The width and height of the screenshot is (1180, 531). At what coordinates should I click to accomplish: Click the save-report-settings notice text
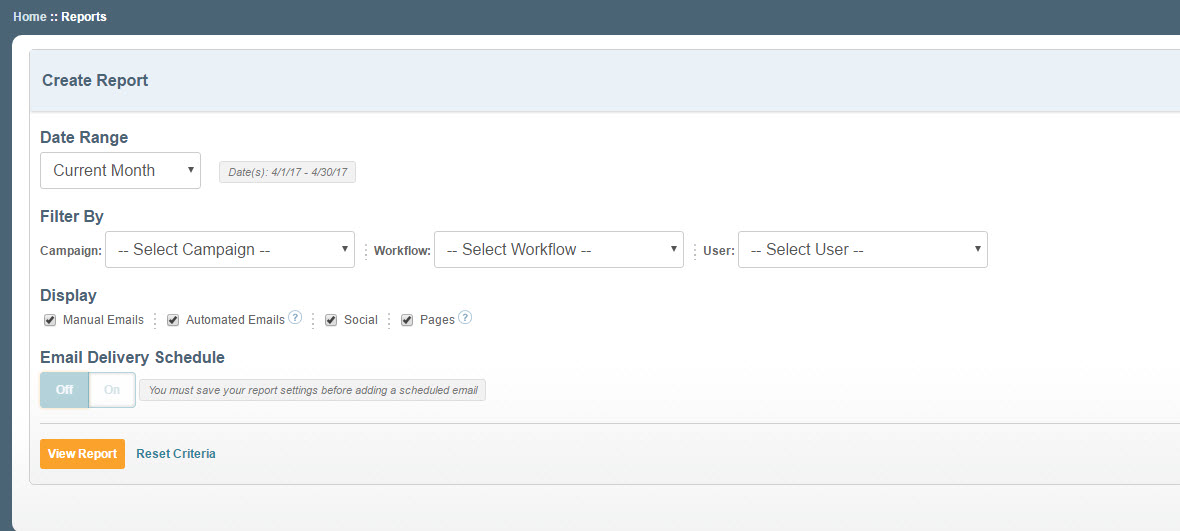(x=312, y=390)
